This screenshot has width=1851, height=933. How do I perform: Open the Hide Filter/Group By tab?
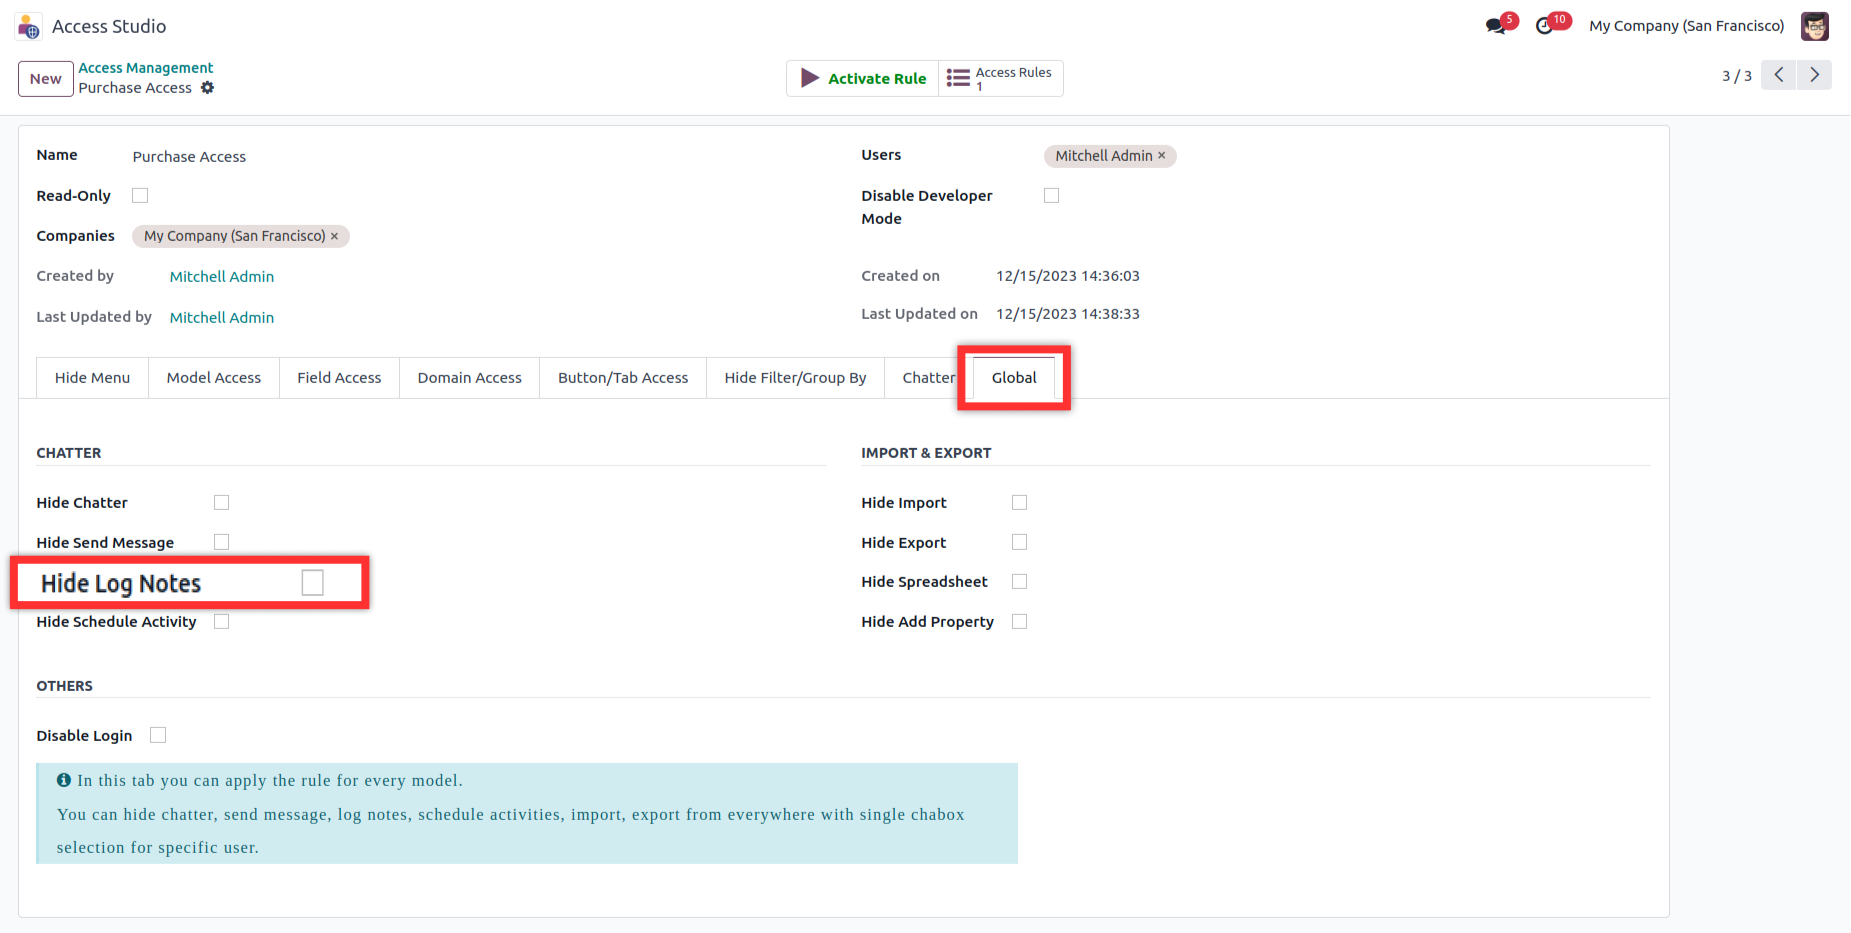click(795, 378)
